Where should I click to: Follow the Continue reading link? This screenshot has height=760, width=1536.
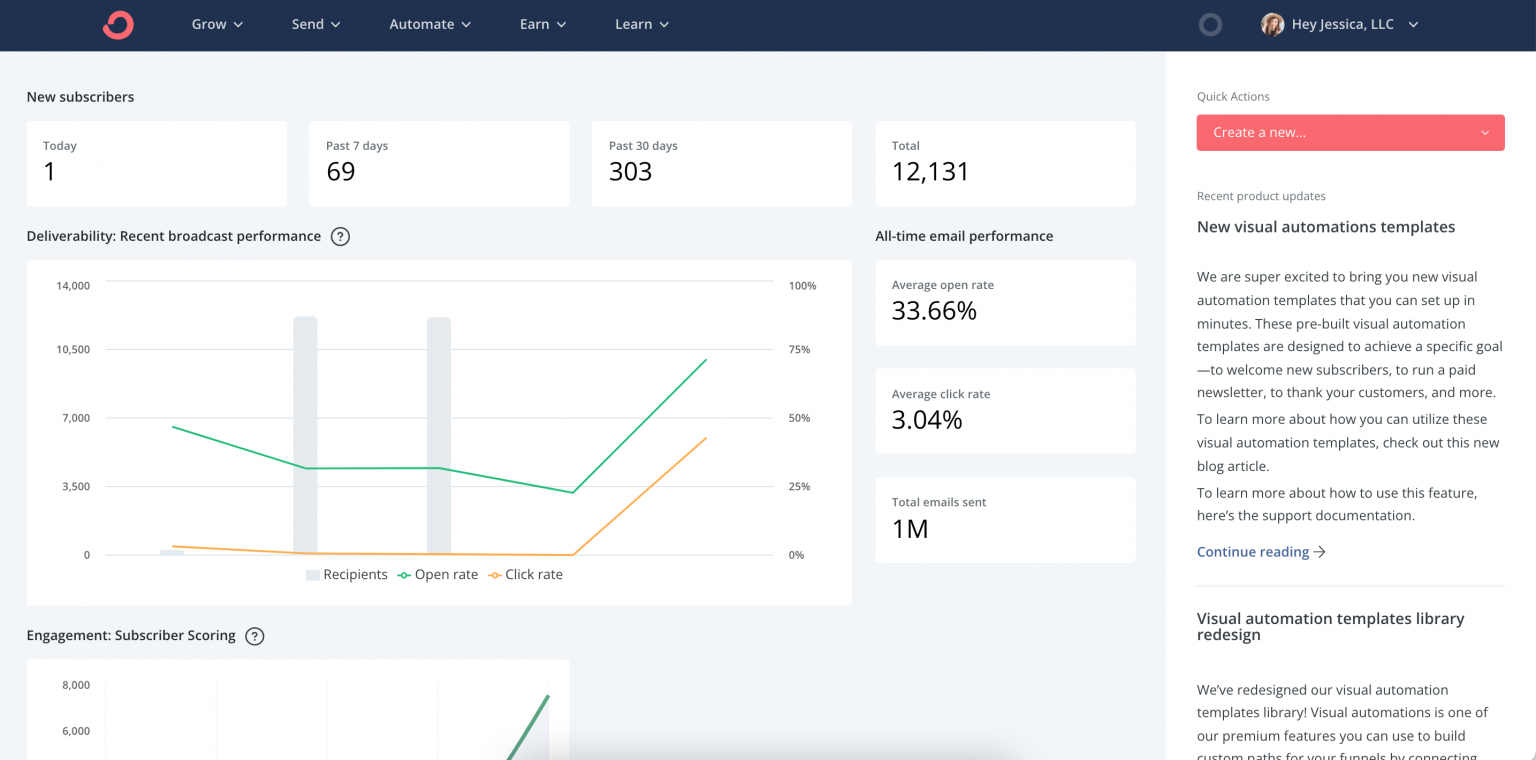1252,551
